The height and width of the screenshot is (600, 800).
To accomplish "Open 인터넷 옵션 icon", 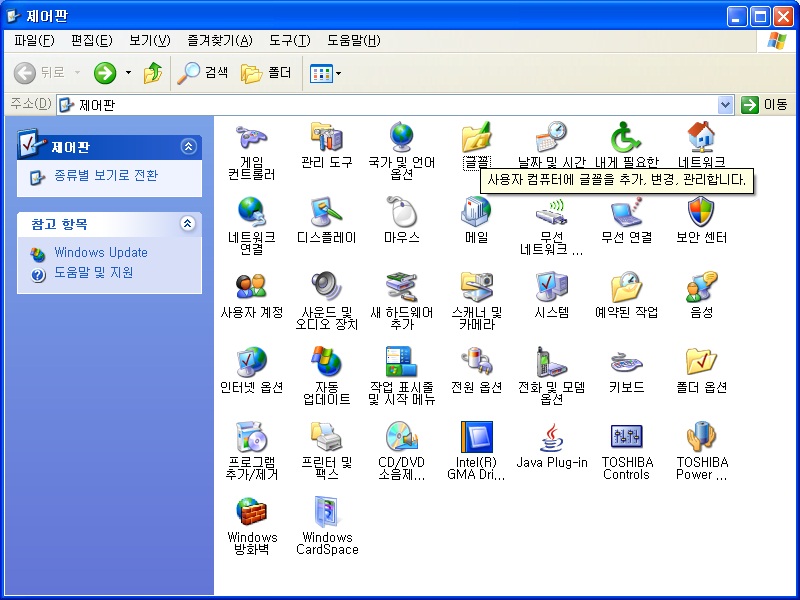I will tap(252, 362).
